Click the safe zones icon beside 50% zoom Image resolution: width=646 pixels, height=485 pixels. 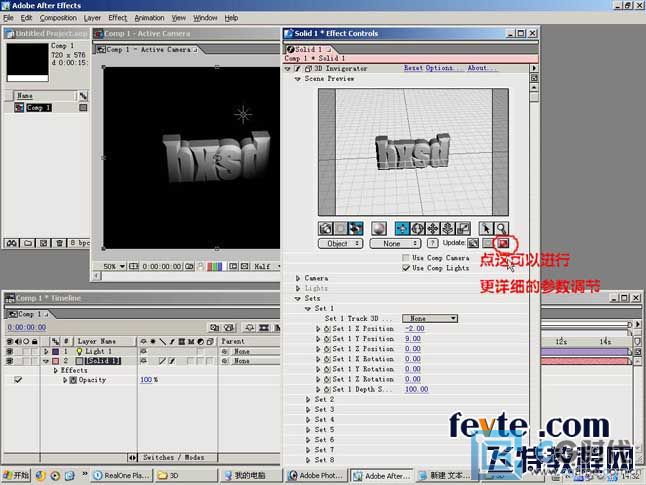point(133,267)
